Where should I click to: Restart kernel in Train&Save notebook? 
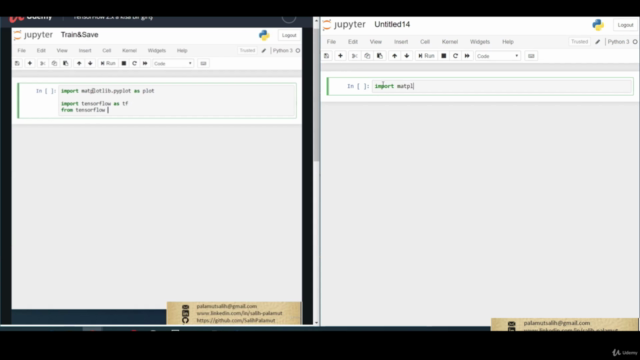point(134,63)
